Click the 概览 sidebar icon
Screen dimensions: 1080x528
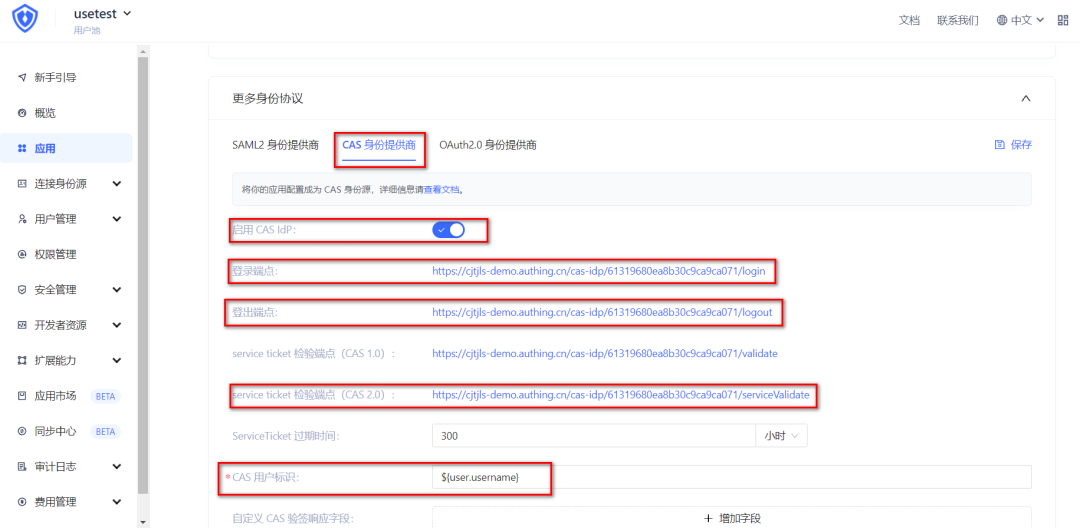click(22, 113)
